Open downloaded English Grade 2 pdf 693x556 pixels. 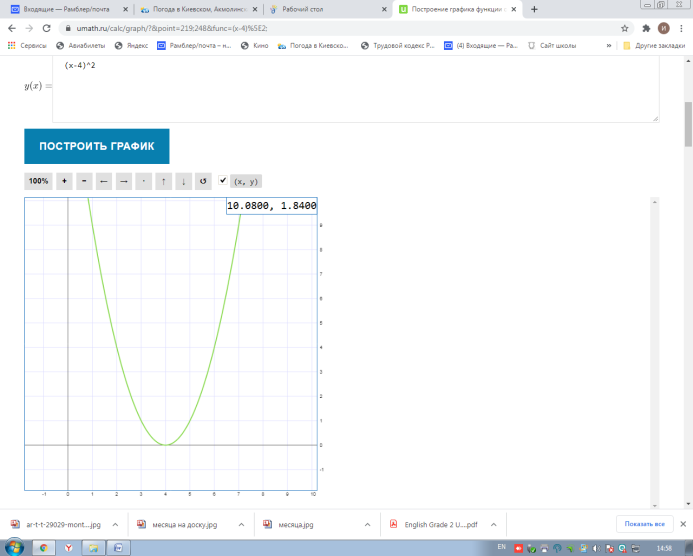tap(435, 525)
